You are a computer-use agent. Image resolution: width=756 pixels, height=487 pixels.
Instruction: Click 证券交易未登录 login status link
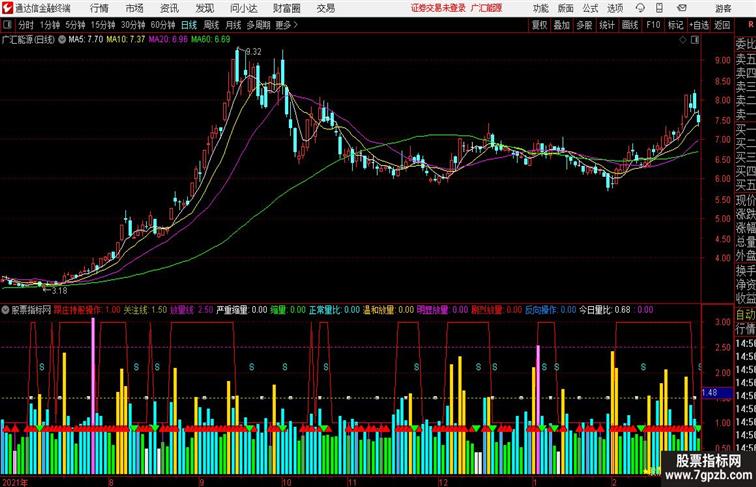[438, 8]
